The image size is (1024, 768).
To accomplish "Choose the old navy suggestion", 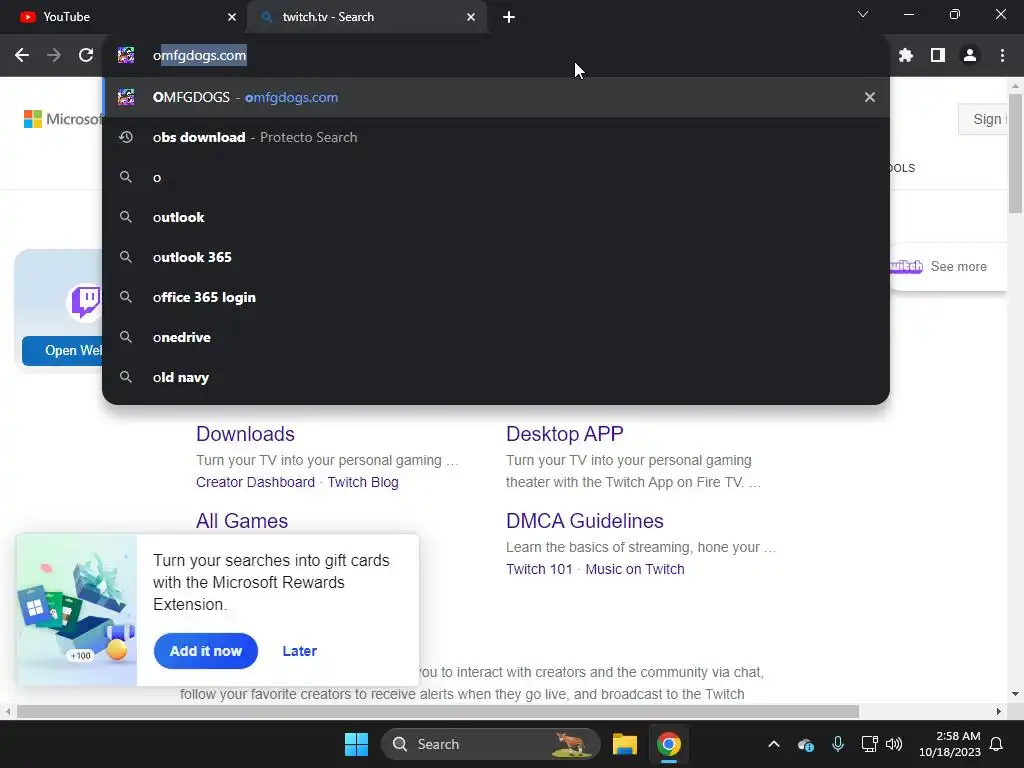I will [x=496, y=377].
